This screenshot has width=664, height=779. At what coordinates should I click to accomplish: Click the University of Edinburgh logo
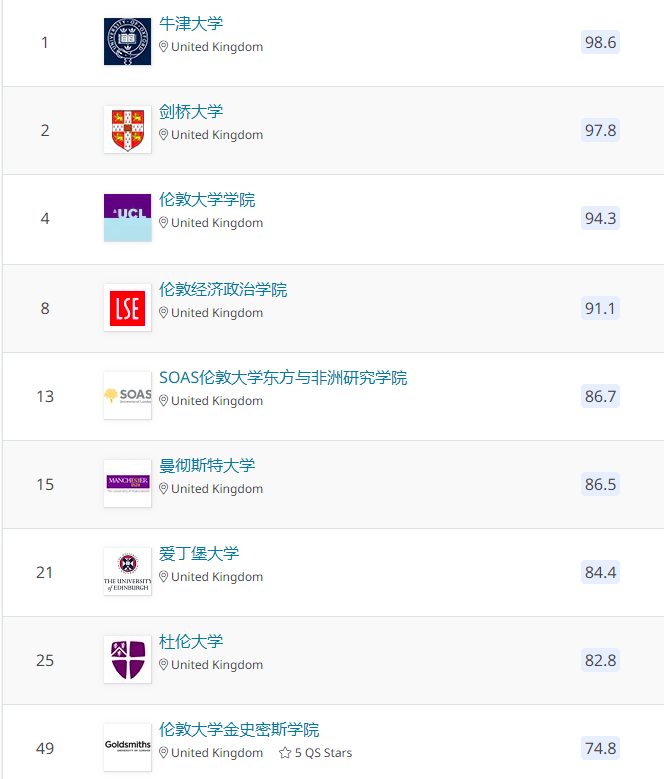point(127,572)
